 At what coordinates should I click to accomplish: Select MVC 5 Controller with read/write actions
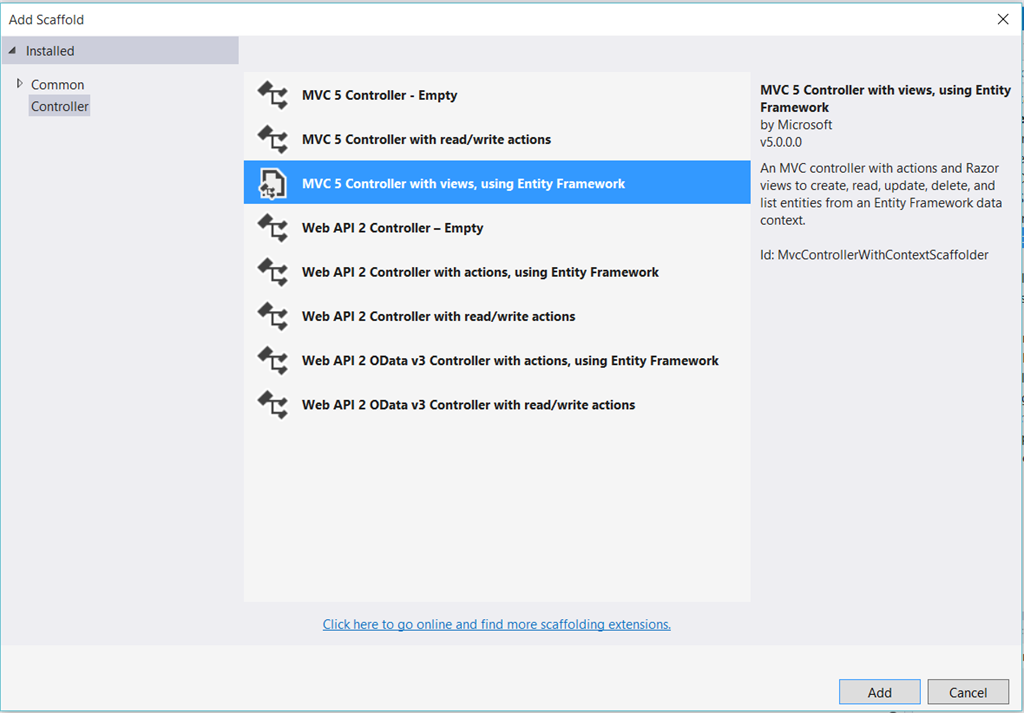pyautogui.click(x=497, y=140)
